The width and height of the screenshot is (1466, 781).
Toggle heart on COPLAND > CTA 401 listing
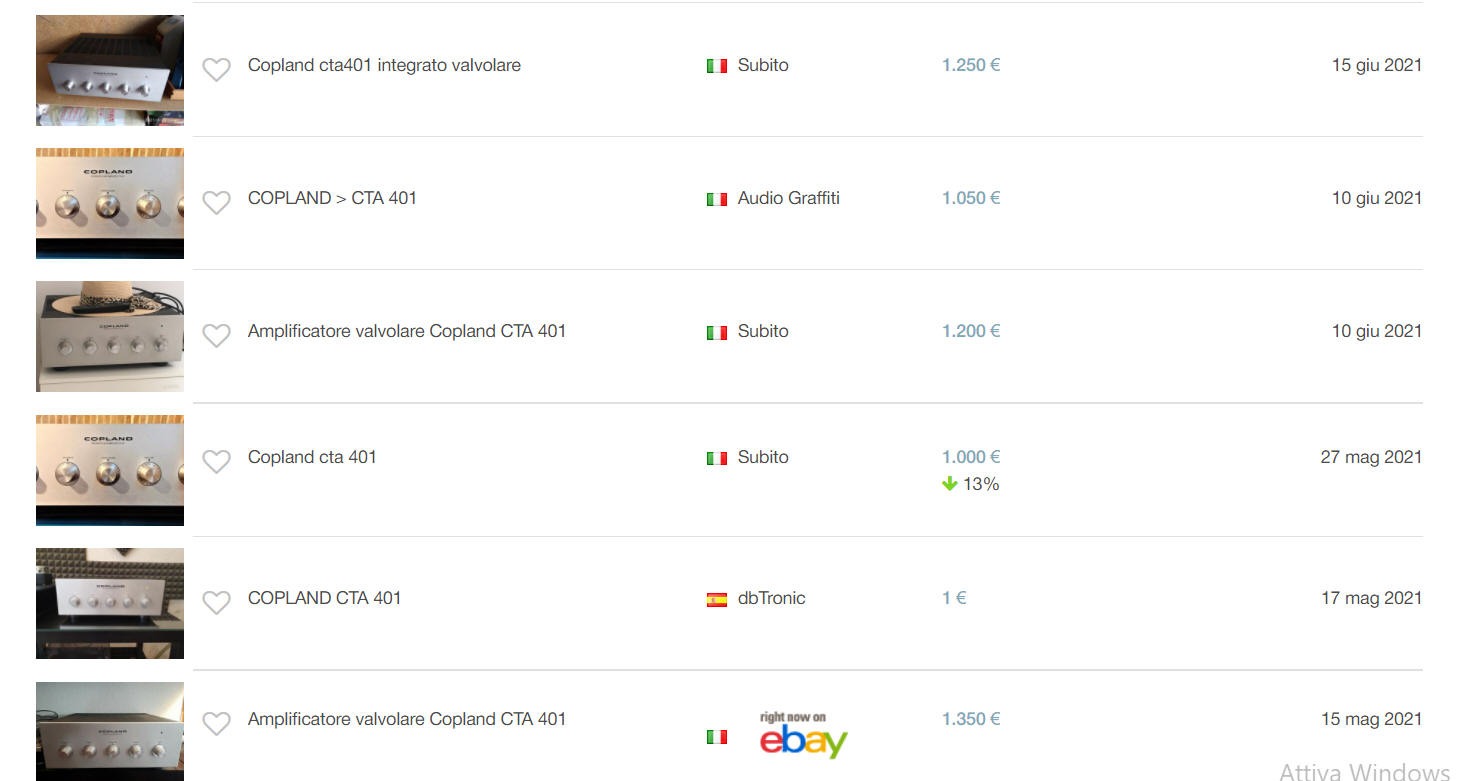(x=216, y=202)
